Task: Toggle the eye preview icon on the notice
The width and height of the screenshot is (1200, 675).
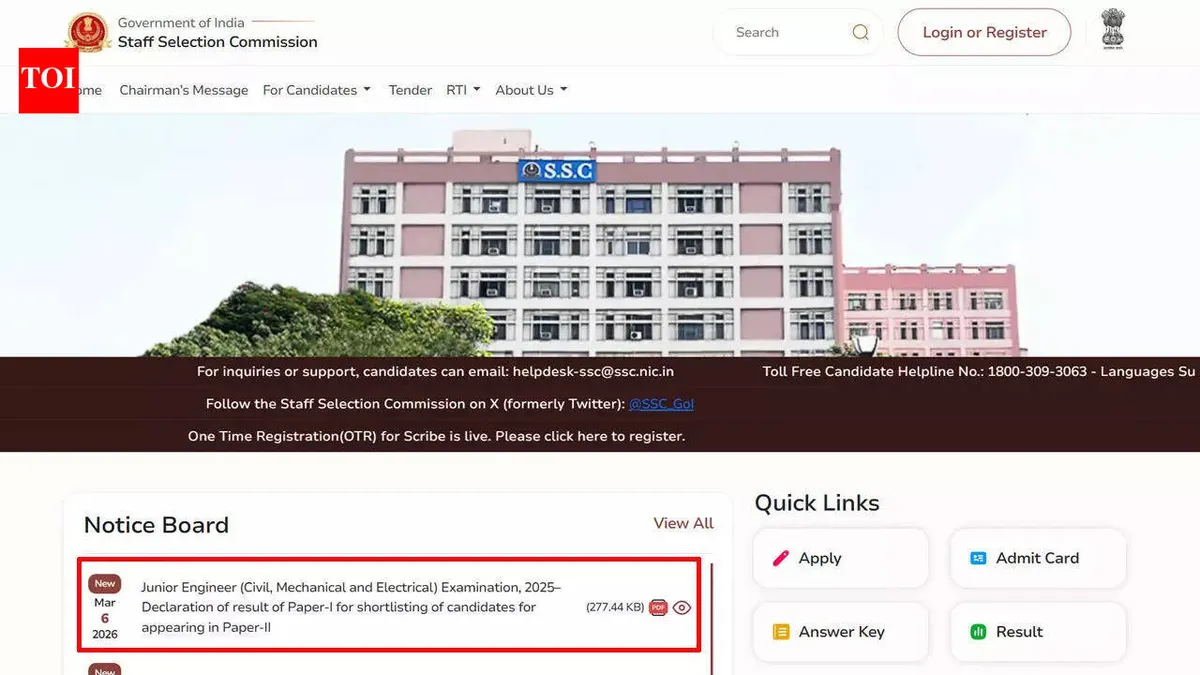Action: [x=682, y=606]
